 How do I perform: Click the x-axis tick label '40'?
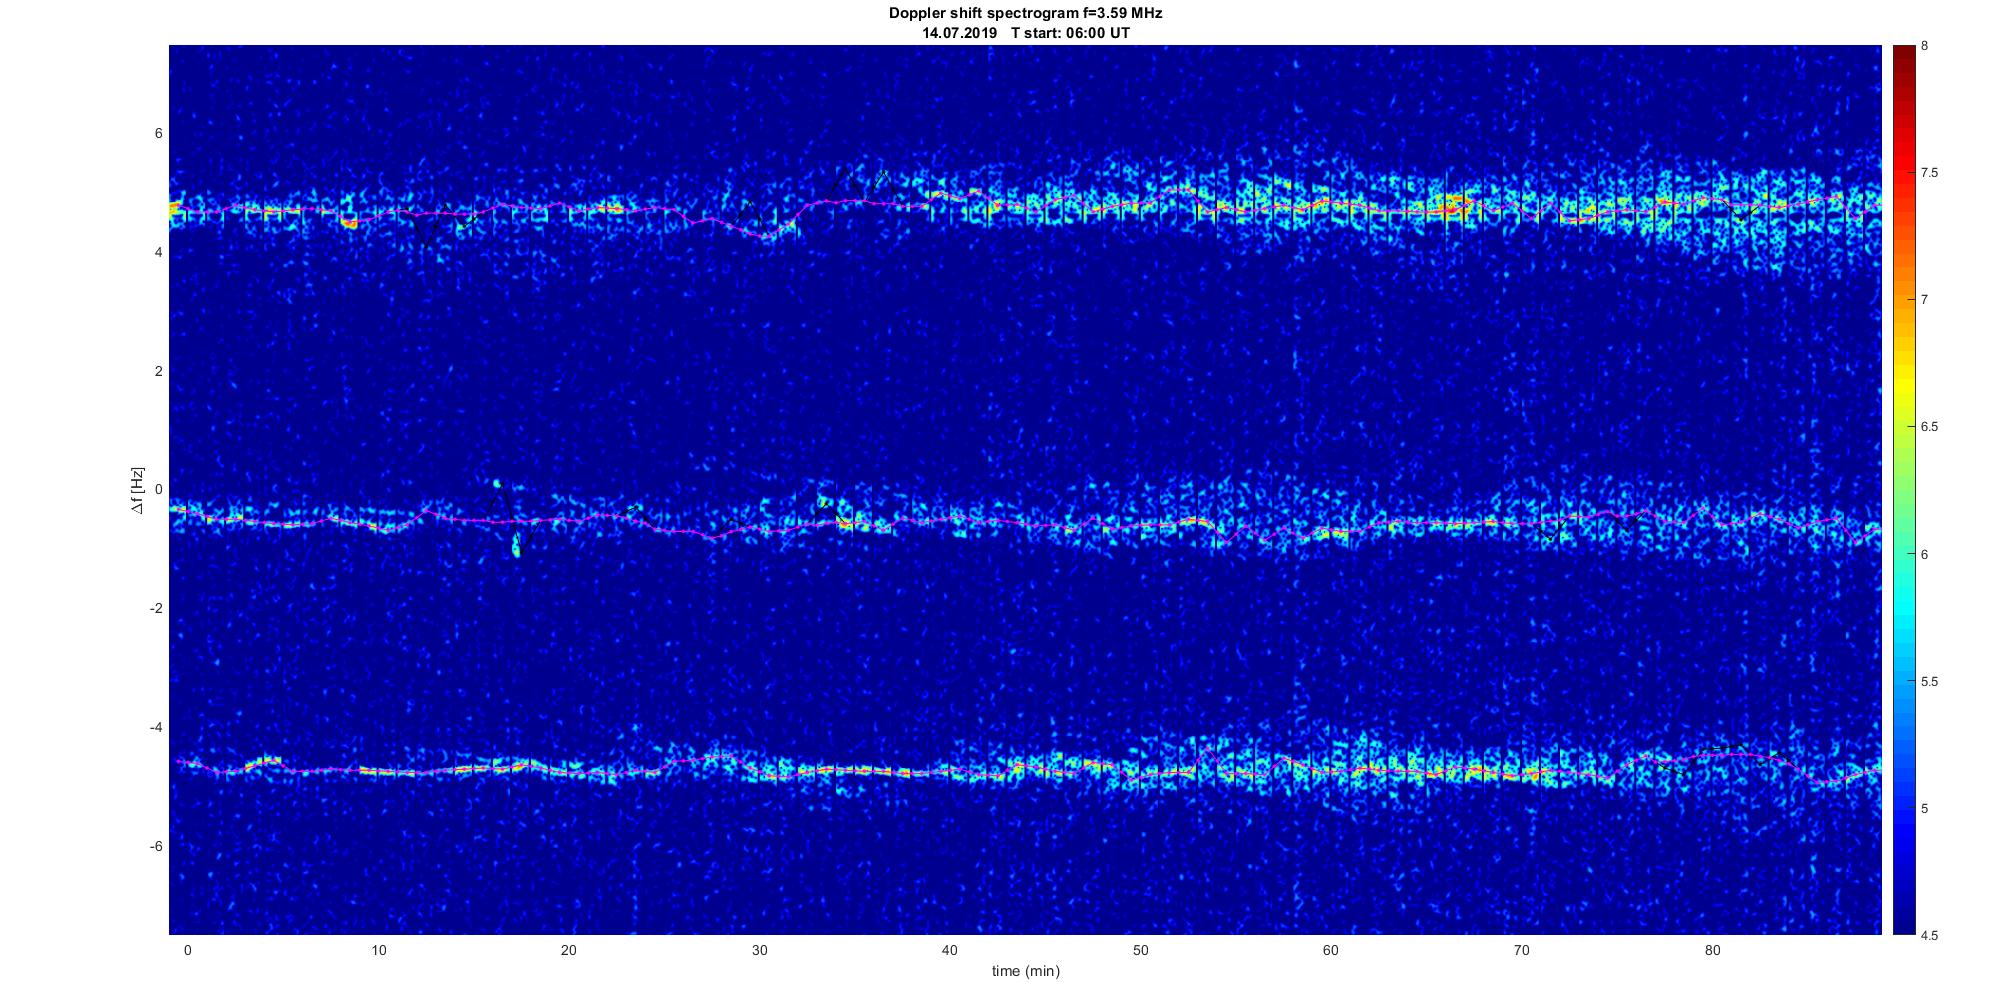(x=950, y=950)
